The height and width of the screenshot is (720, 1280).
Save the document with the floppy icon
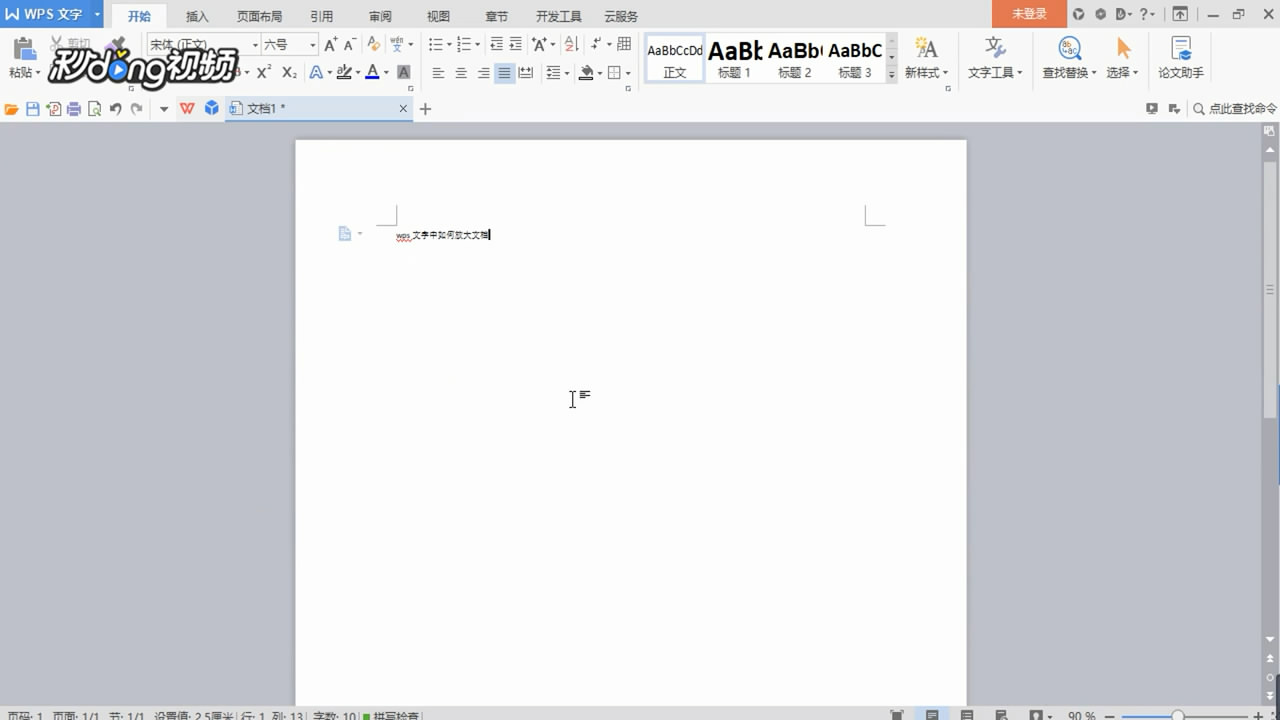pyautogui.click(x=33, y=109)
